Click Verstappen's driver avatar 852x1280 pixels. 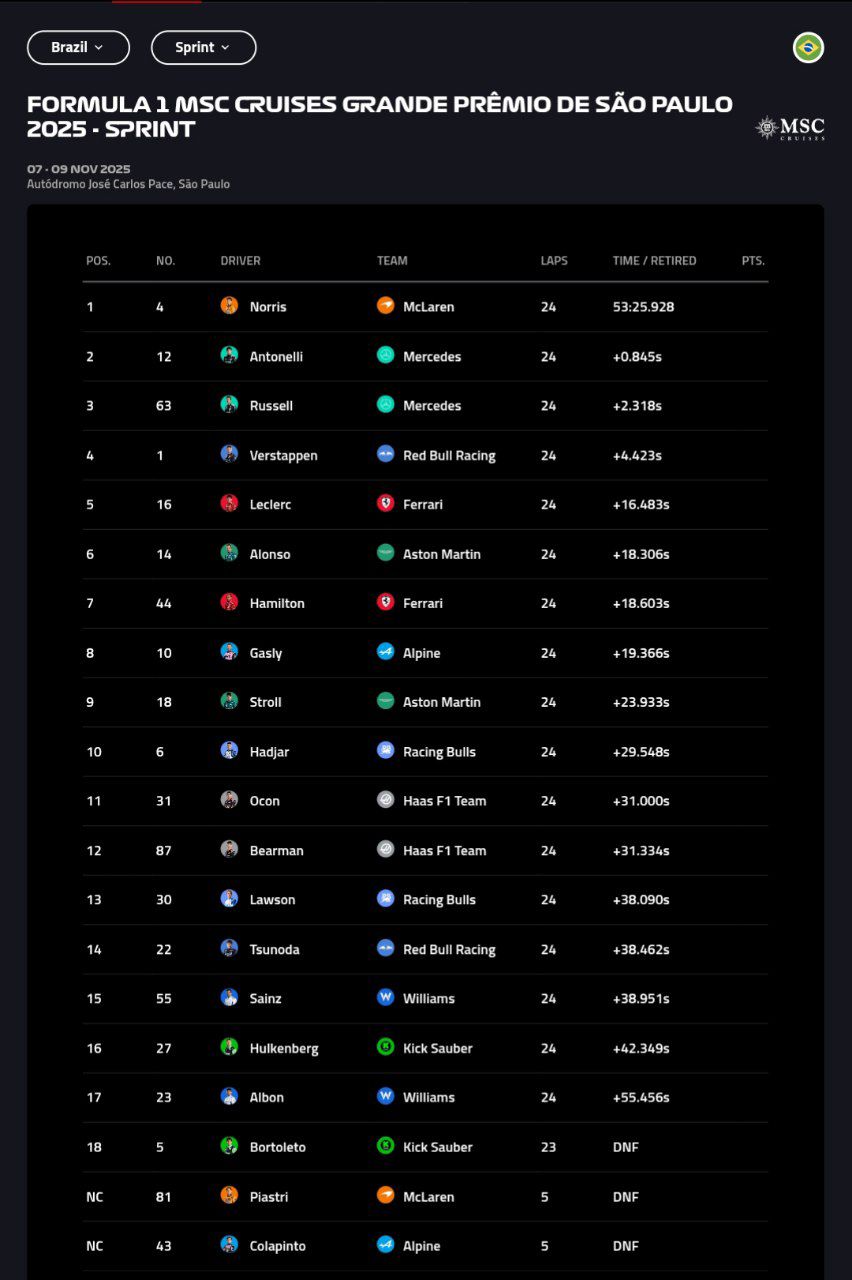[229, 455]
